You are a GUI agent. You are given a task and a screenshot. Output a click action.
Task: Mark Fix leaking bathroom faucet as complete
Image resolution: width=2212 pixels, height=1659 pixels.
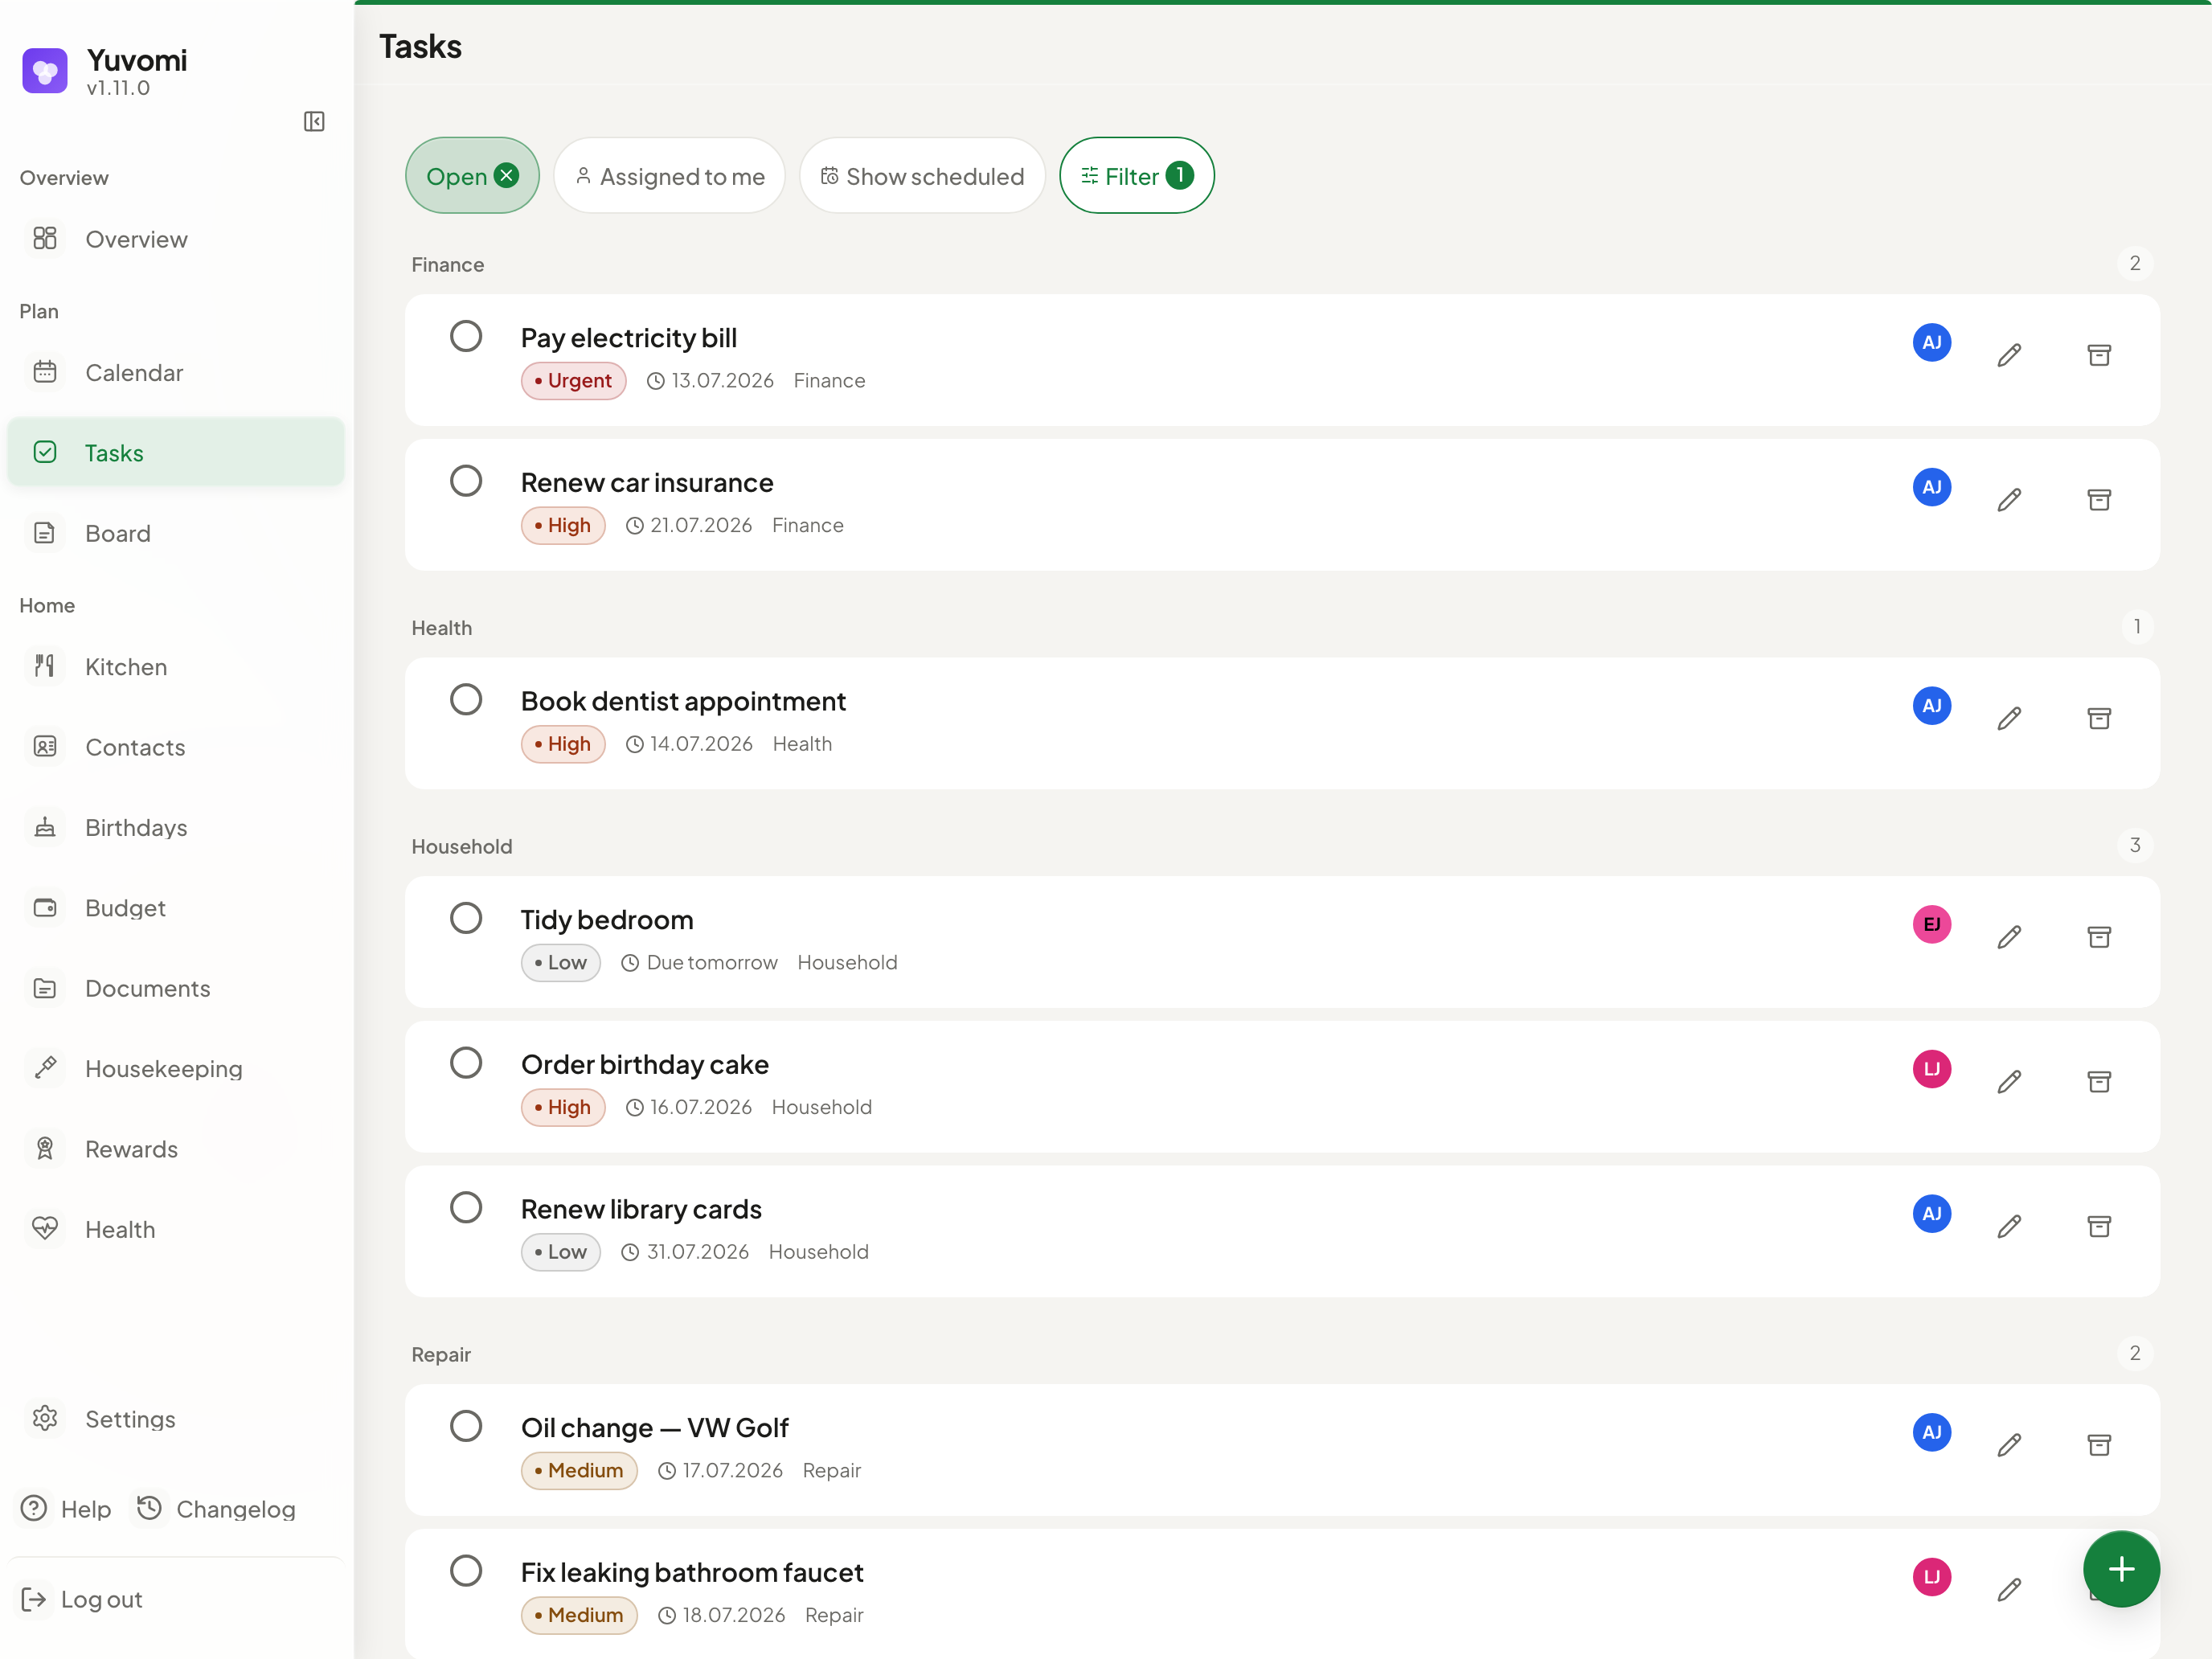point(466,1570)
